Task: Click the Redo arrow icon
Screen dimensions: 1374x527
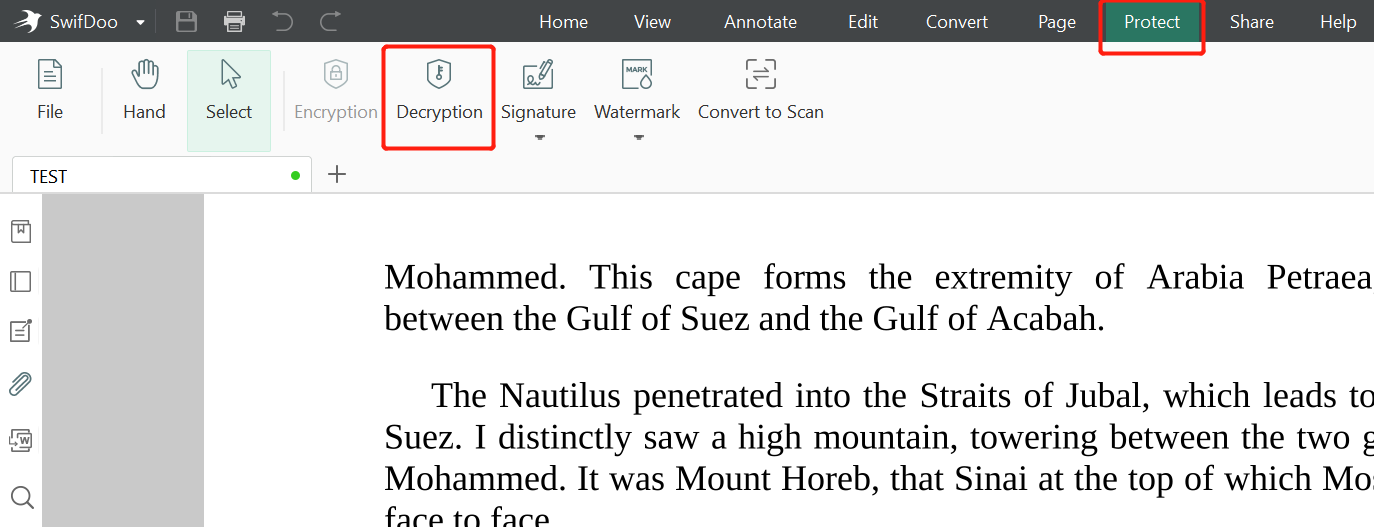Action: pos(330,21)
